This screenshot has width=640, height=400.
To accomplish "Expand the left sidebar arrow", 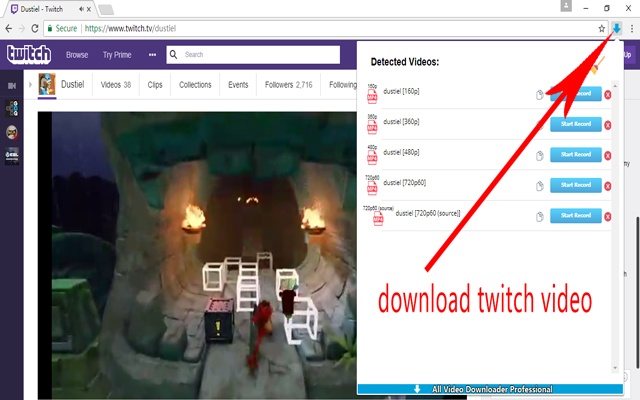I will coord(30,84).
